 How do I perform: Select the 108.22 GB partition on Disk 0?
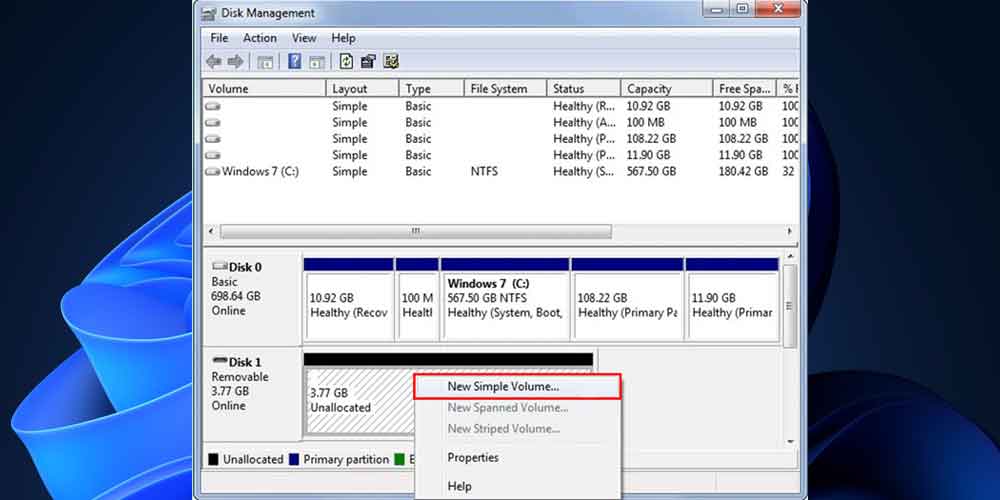(x=627, y=305)
